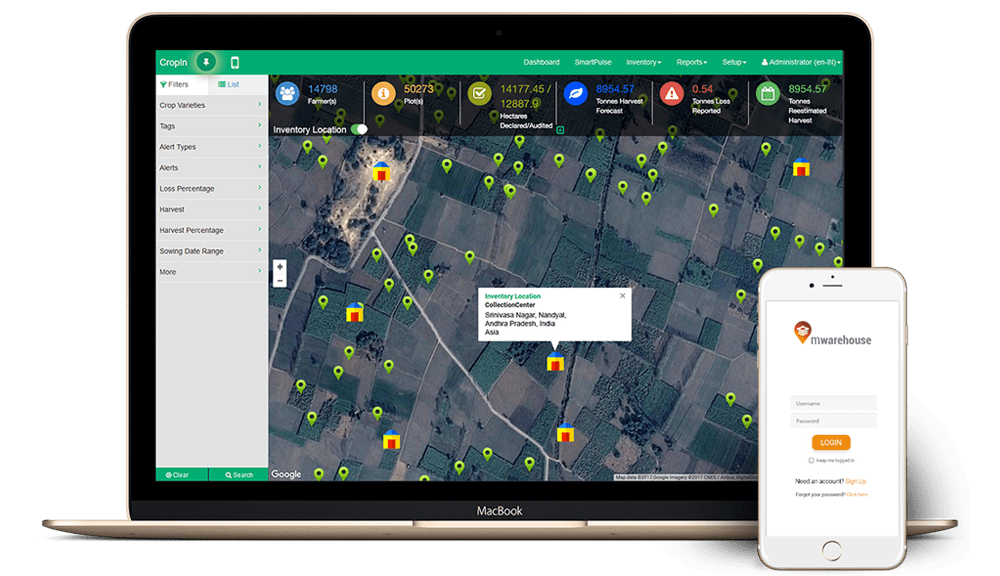This screenshot has width=1000, height=576.
Task: Zoom in on the map
Action: 279,267
